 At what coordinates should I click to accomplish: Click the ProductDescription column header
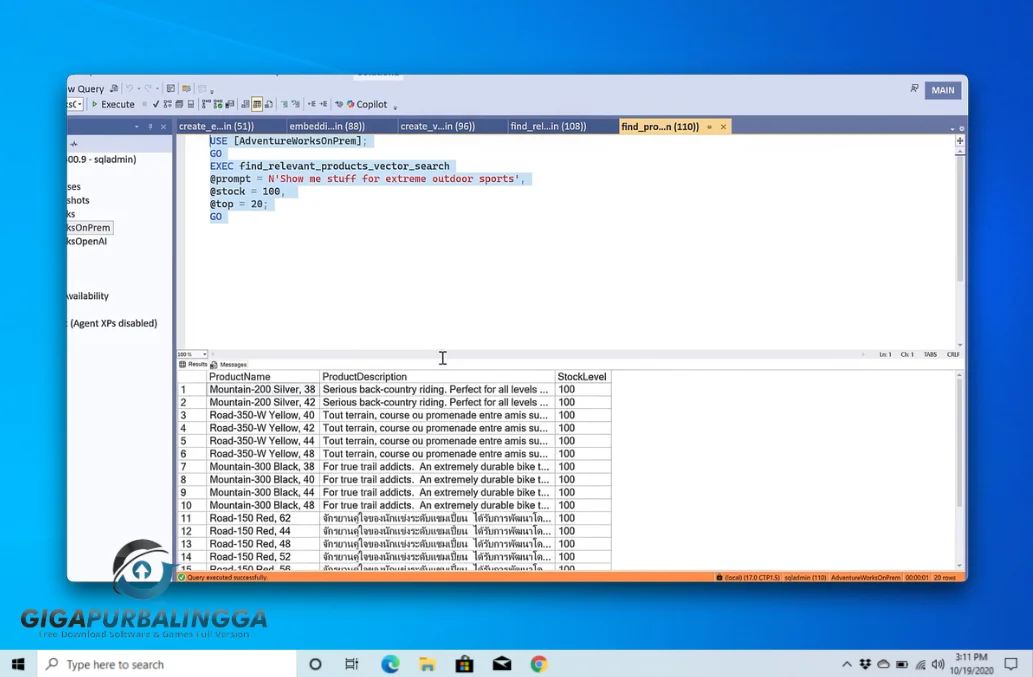click(437, 377)
